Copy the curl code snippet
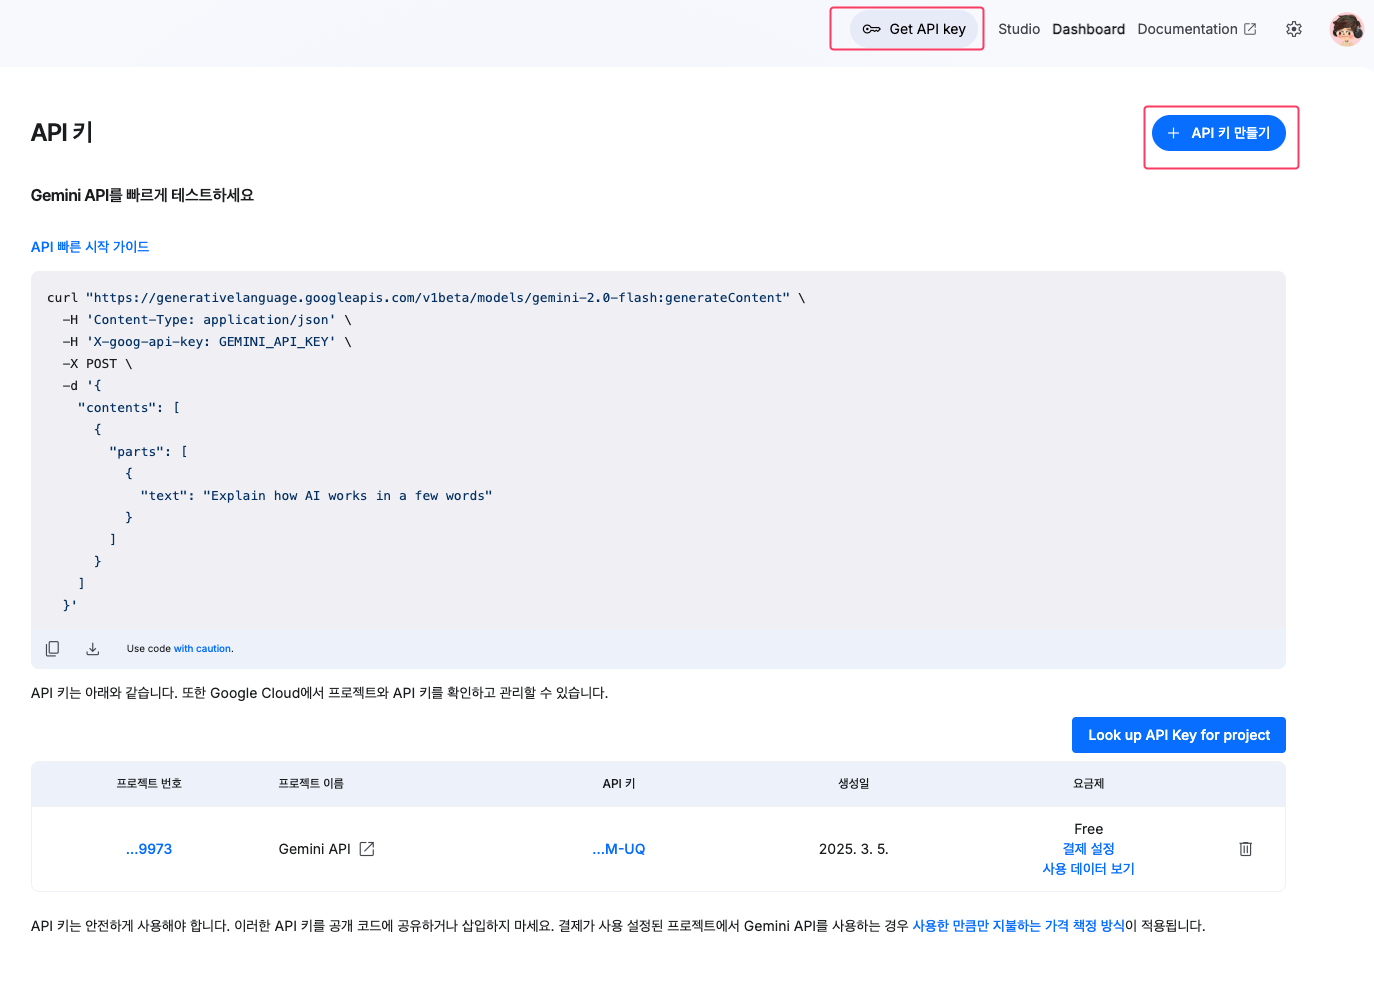The width and height of the screenshot is (1374, 981). (x=52, y=649)
